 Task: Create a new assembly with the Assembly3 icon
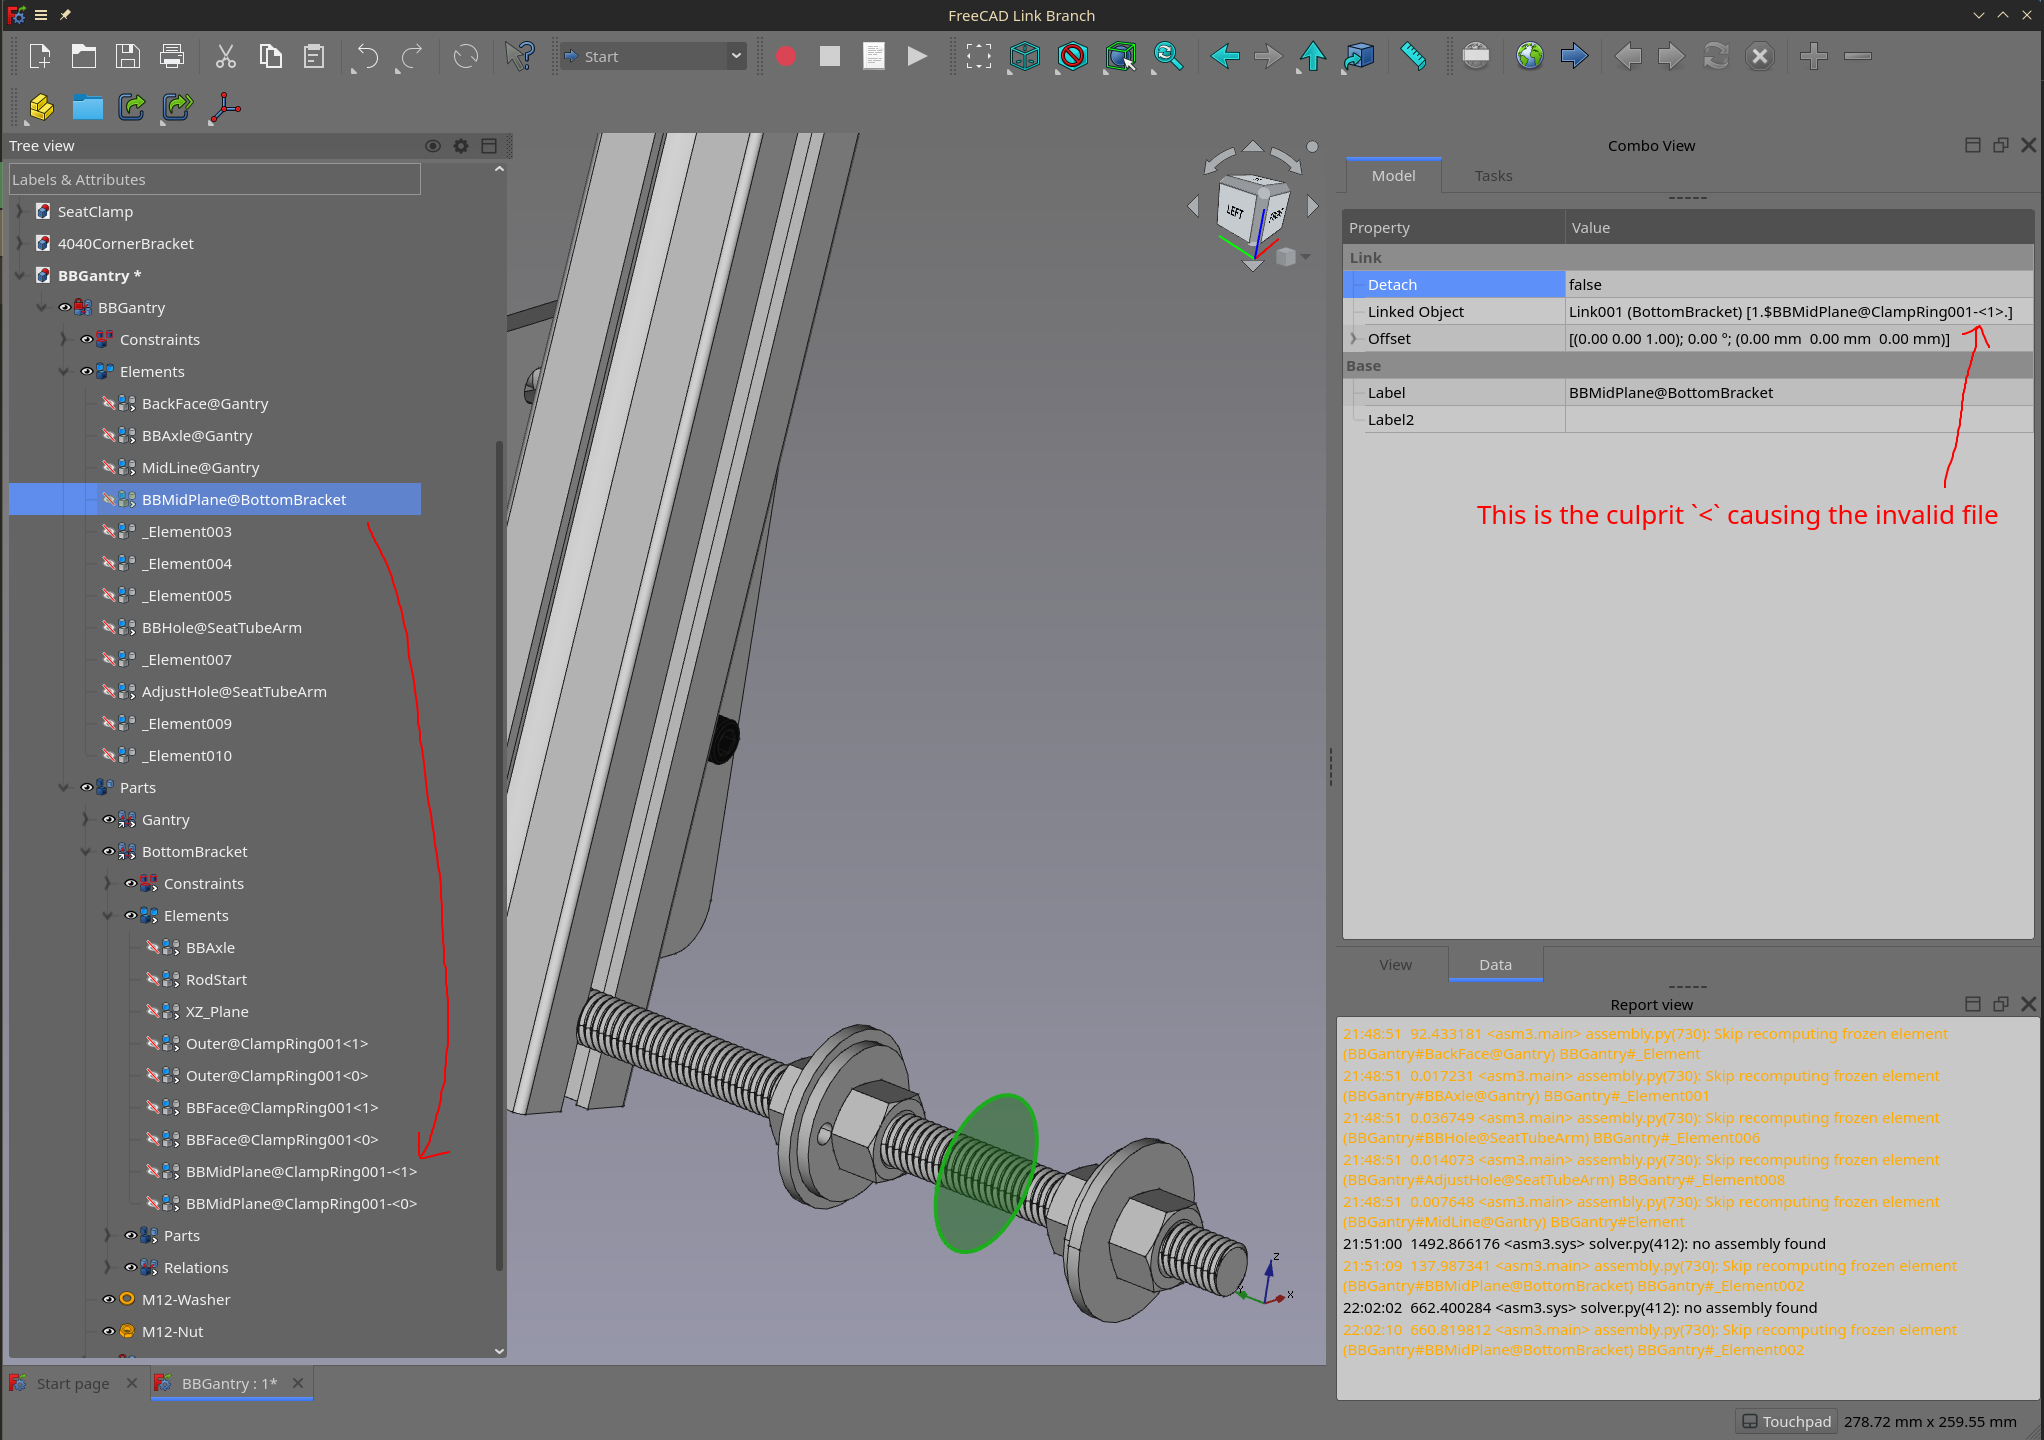point(41,107)
